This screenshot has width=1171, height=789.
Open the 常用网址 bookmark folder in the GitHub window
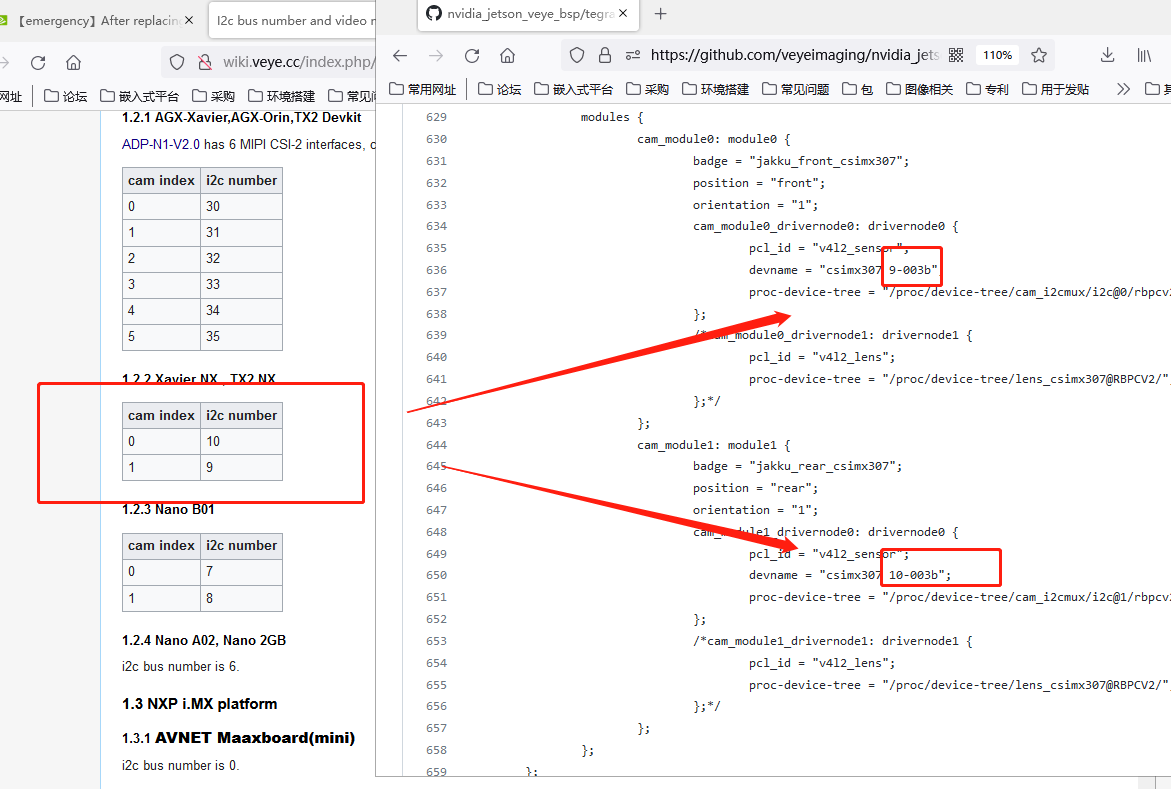click(x=423, y=89)
